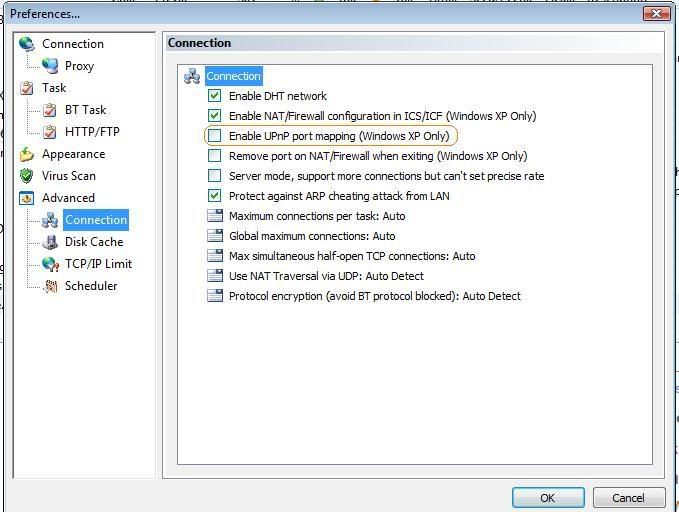Click the Proxy icon in sidebar
Image resolution: width=679 pixels, height=512 pixels.
pos(50,66)
